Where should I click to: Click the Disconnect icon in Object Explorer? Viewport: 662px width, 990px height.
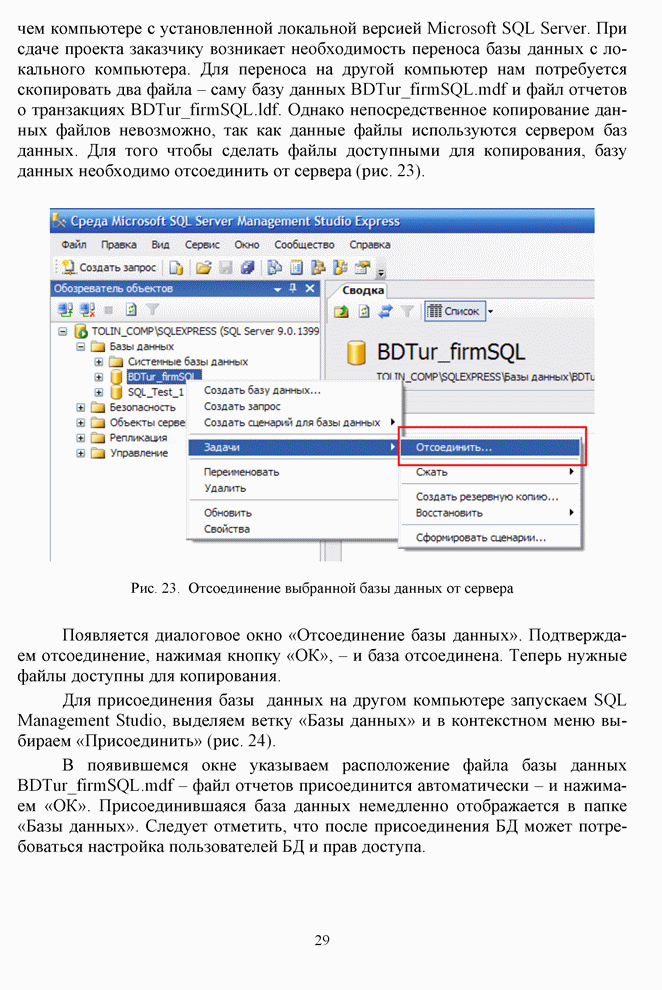(87, 310)
